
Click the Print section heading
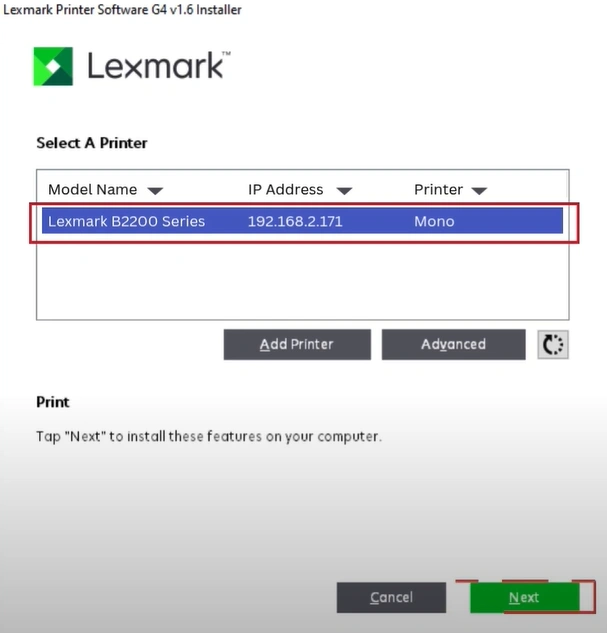[53, 402]
